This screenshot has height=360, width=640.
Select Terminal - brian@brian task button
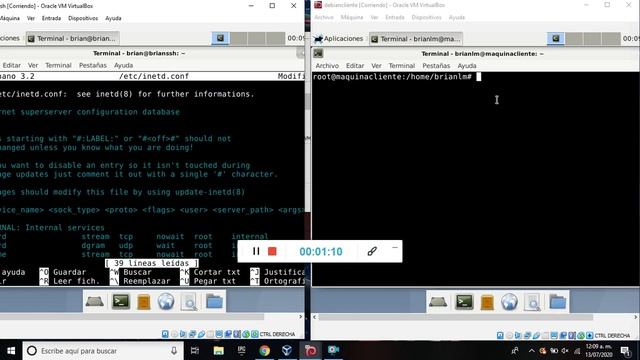72,38
